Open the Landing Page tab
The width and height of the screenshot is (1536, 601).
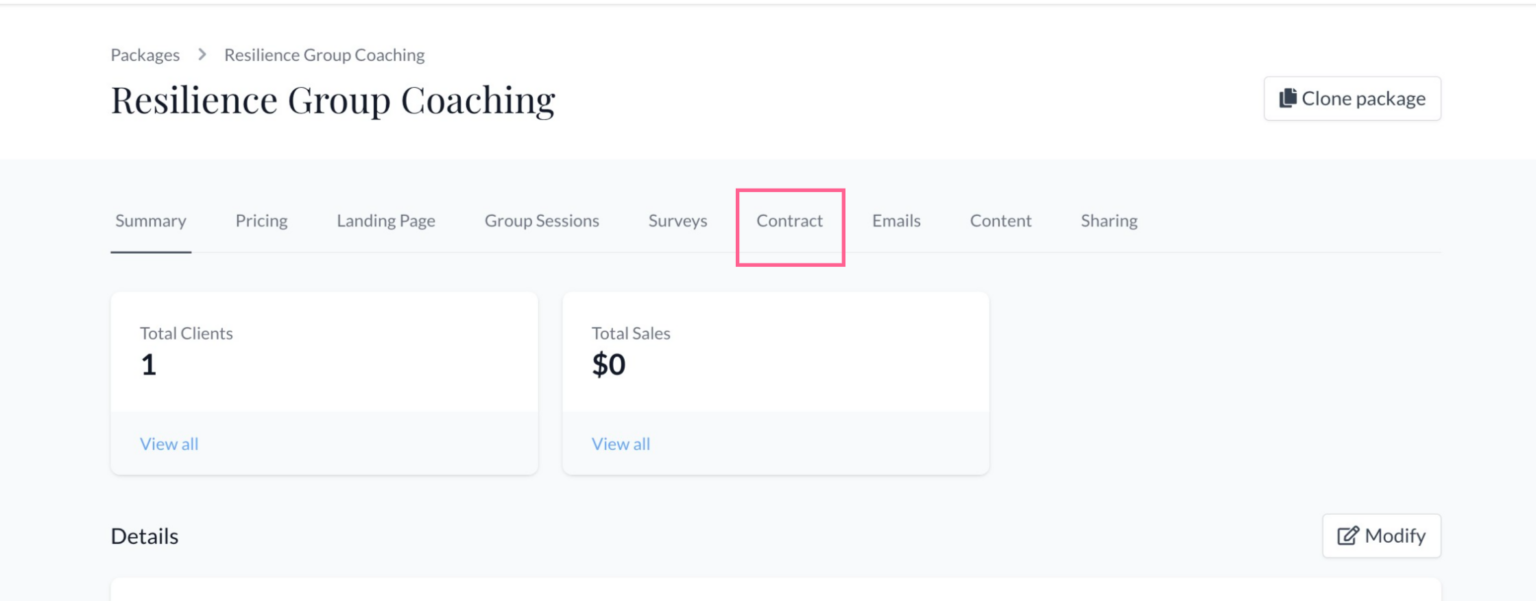[385, 221]
